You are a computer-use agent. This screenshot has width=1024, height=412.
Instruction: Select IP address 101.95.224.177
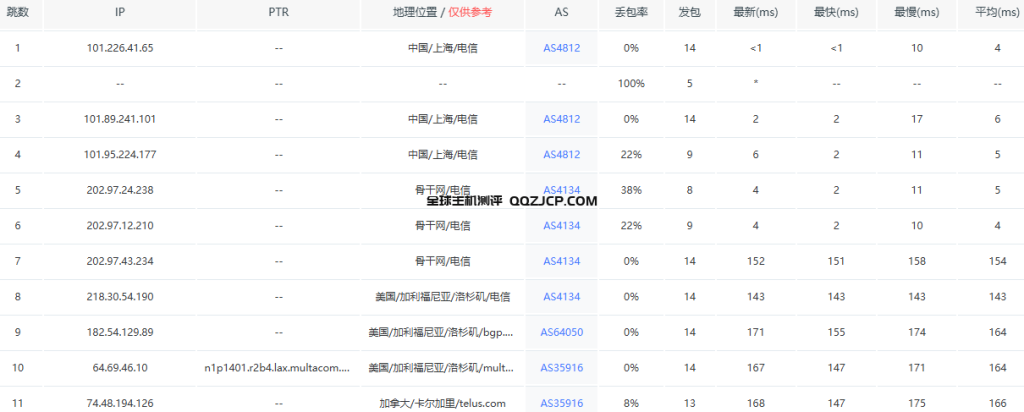tap(120, 155)
